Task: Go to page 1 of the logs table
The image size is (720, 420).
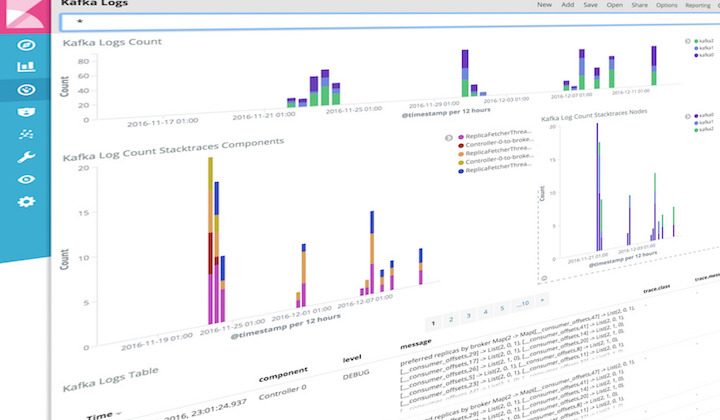Action: [433, 323]
